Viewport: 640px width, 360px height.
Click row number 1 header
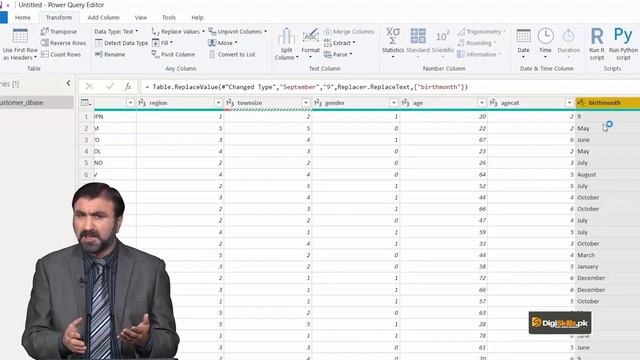click(86, 117)
